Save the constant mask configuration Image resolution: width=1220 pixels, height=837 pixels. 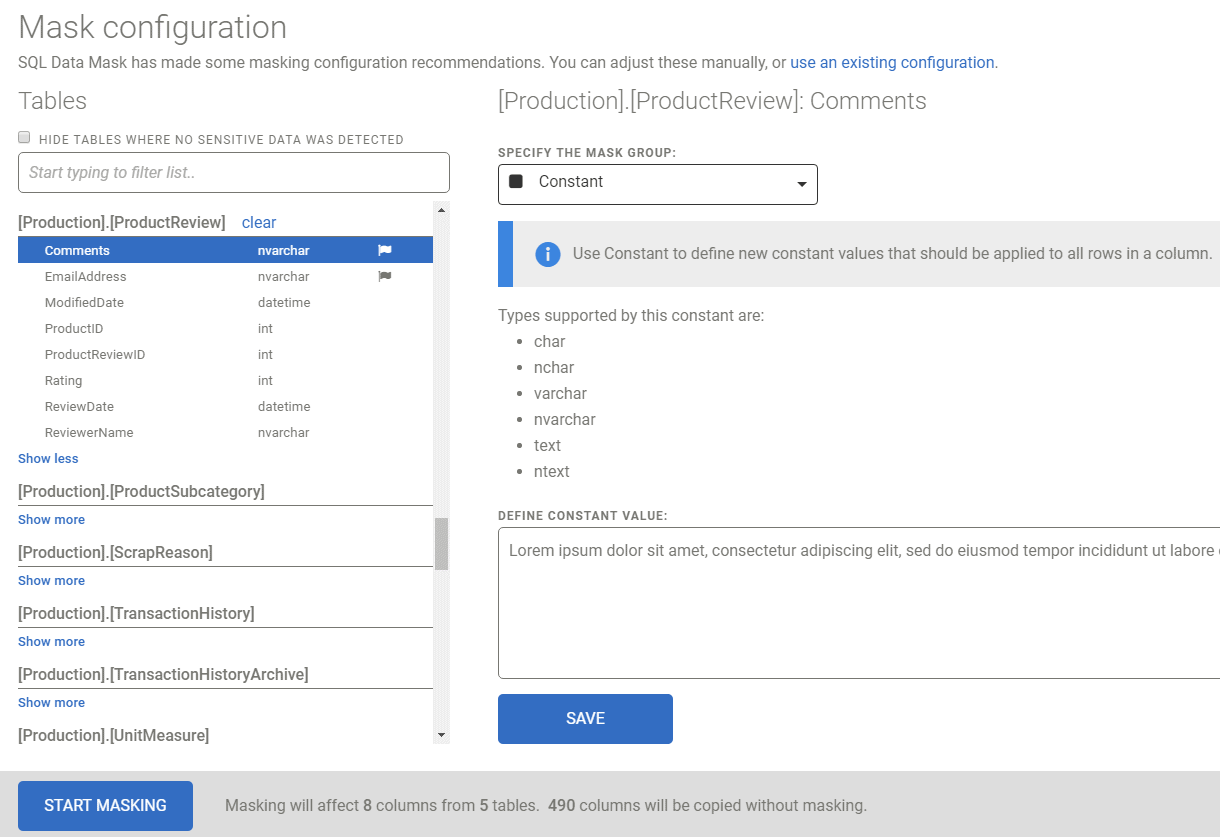[585, 718]
